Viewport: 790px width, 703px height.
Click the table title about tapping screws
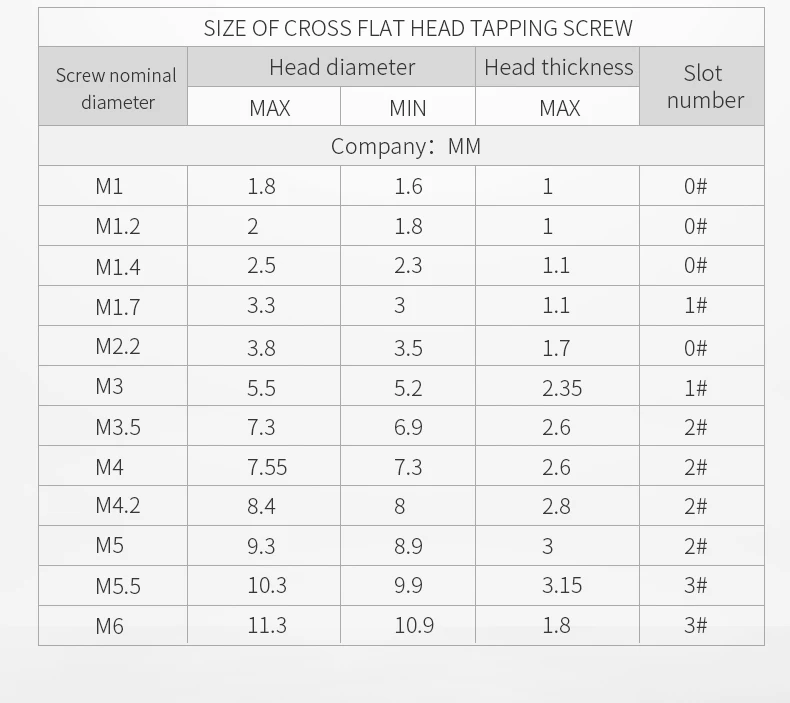[x=418, y=28]
